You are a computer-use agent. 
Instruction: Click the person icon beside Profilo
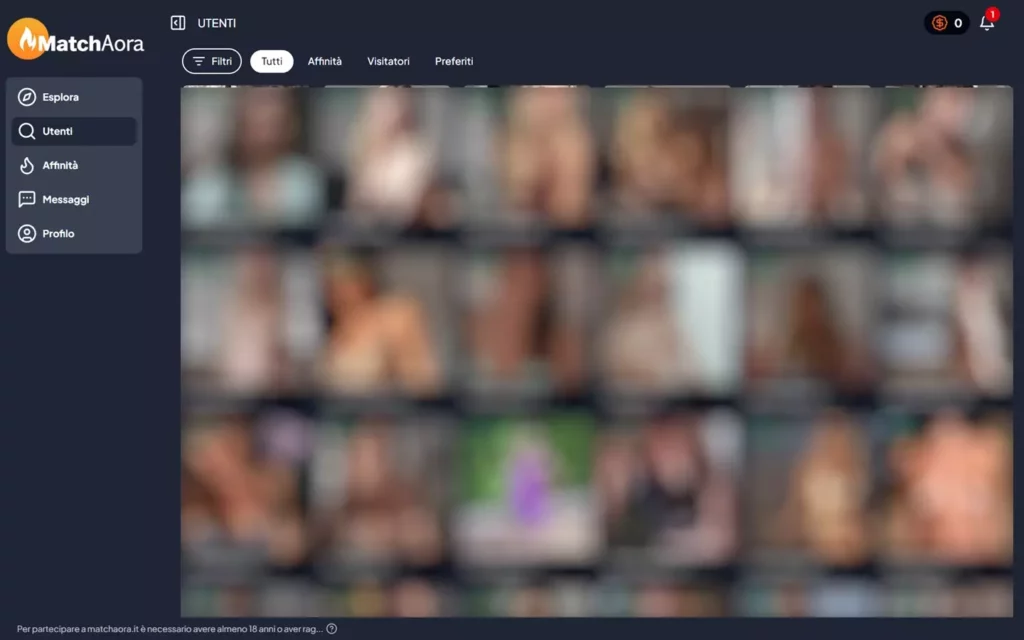pos(27,233)
